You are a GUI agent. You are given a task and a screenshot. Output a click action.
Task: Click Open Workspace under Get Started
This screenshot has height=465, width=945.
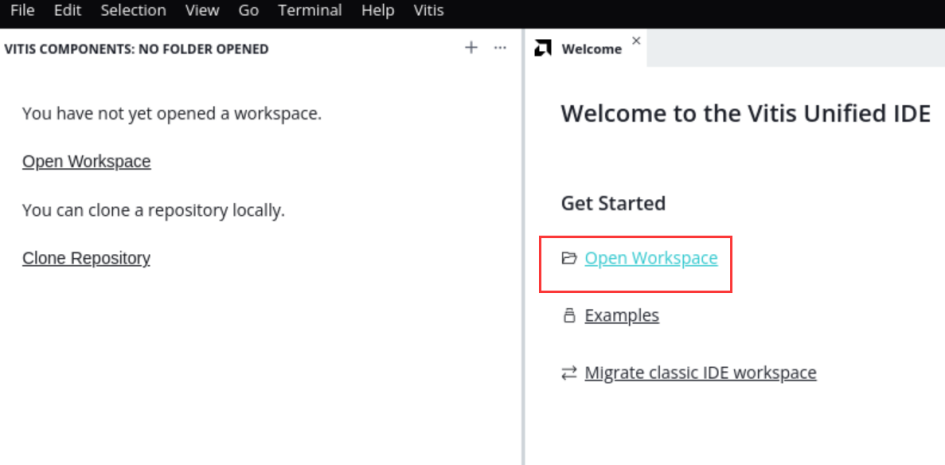pyautogui.click(x=651, y=258)
